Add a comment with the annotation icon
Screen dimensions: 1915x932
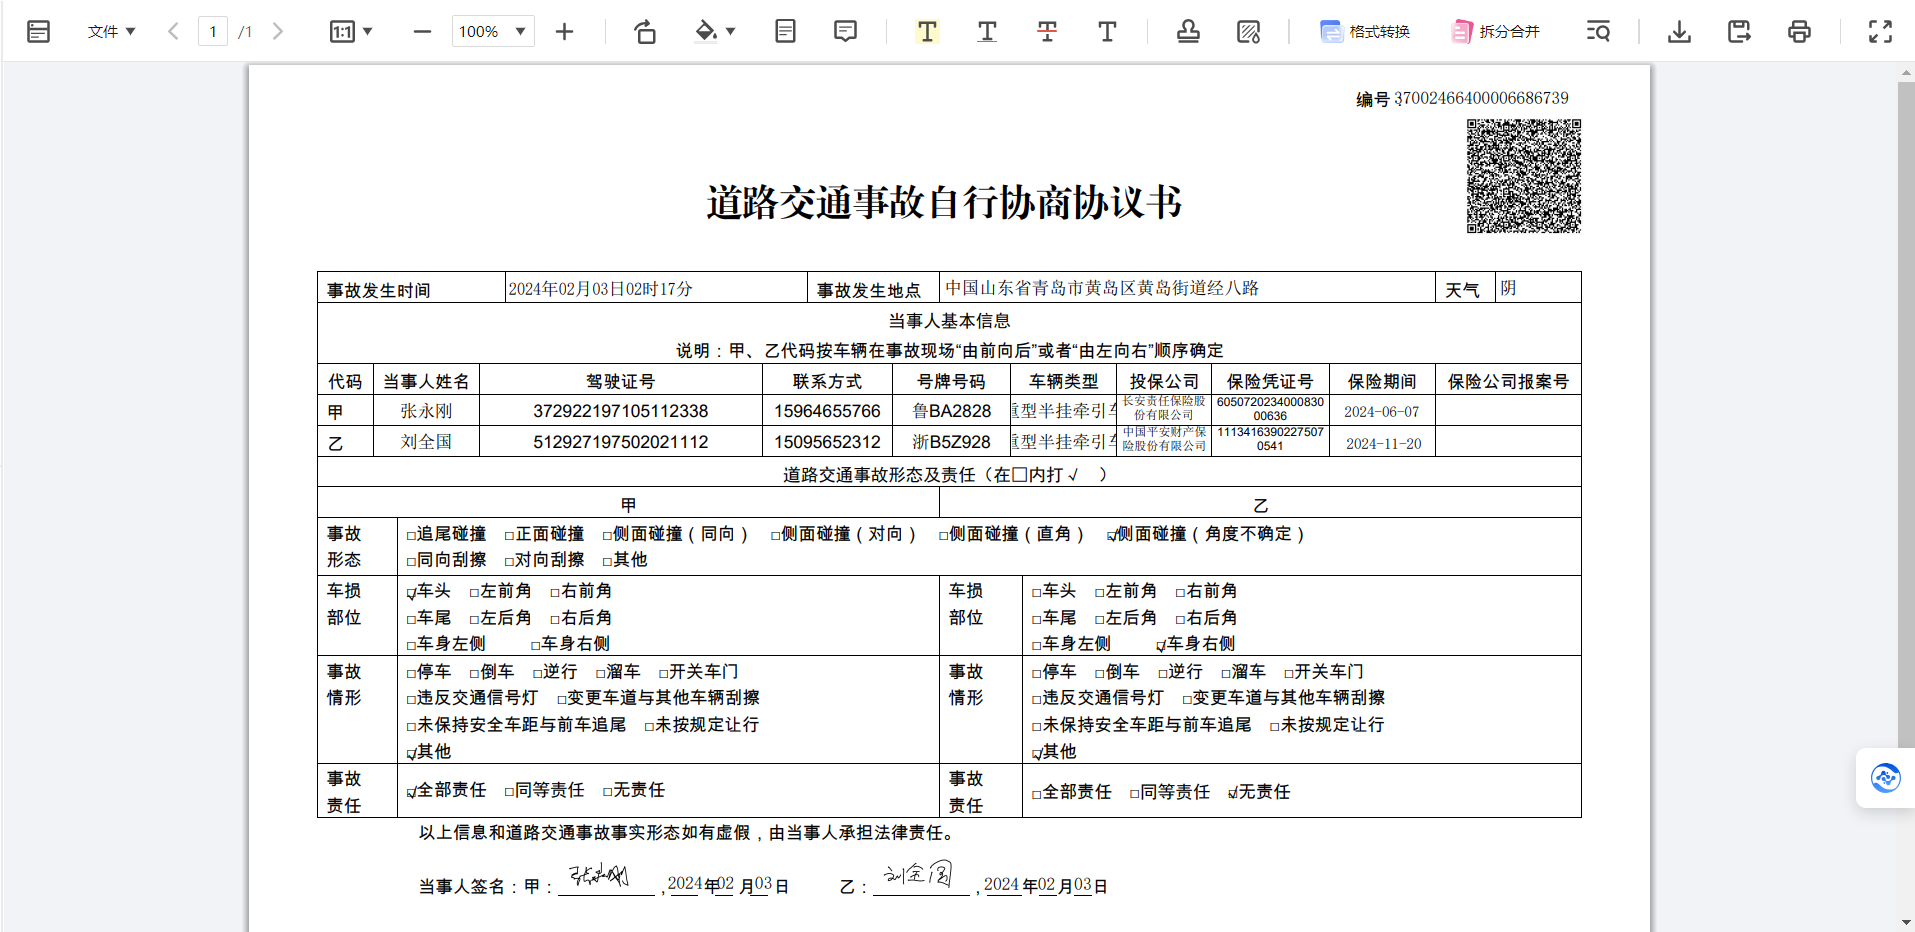click(x=845, y=32)
